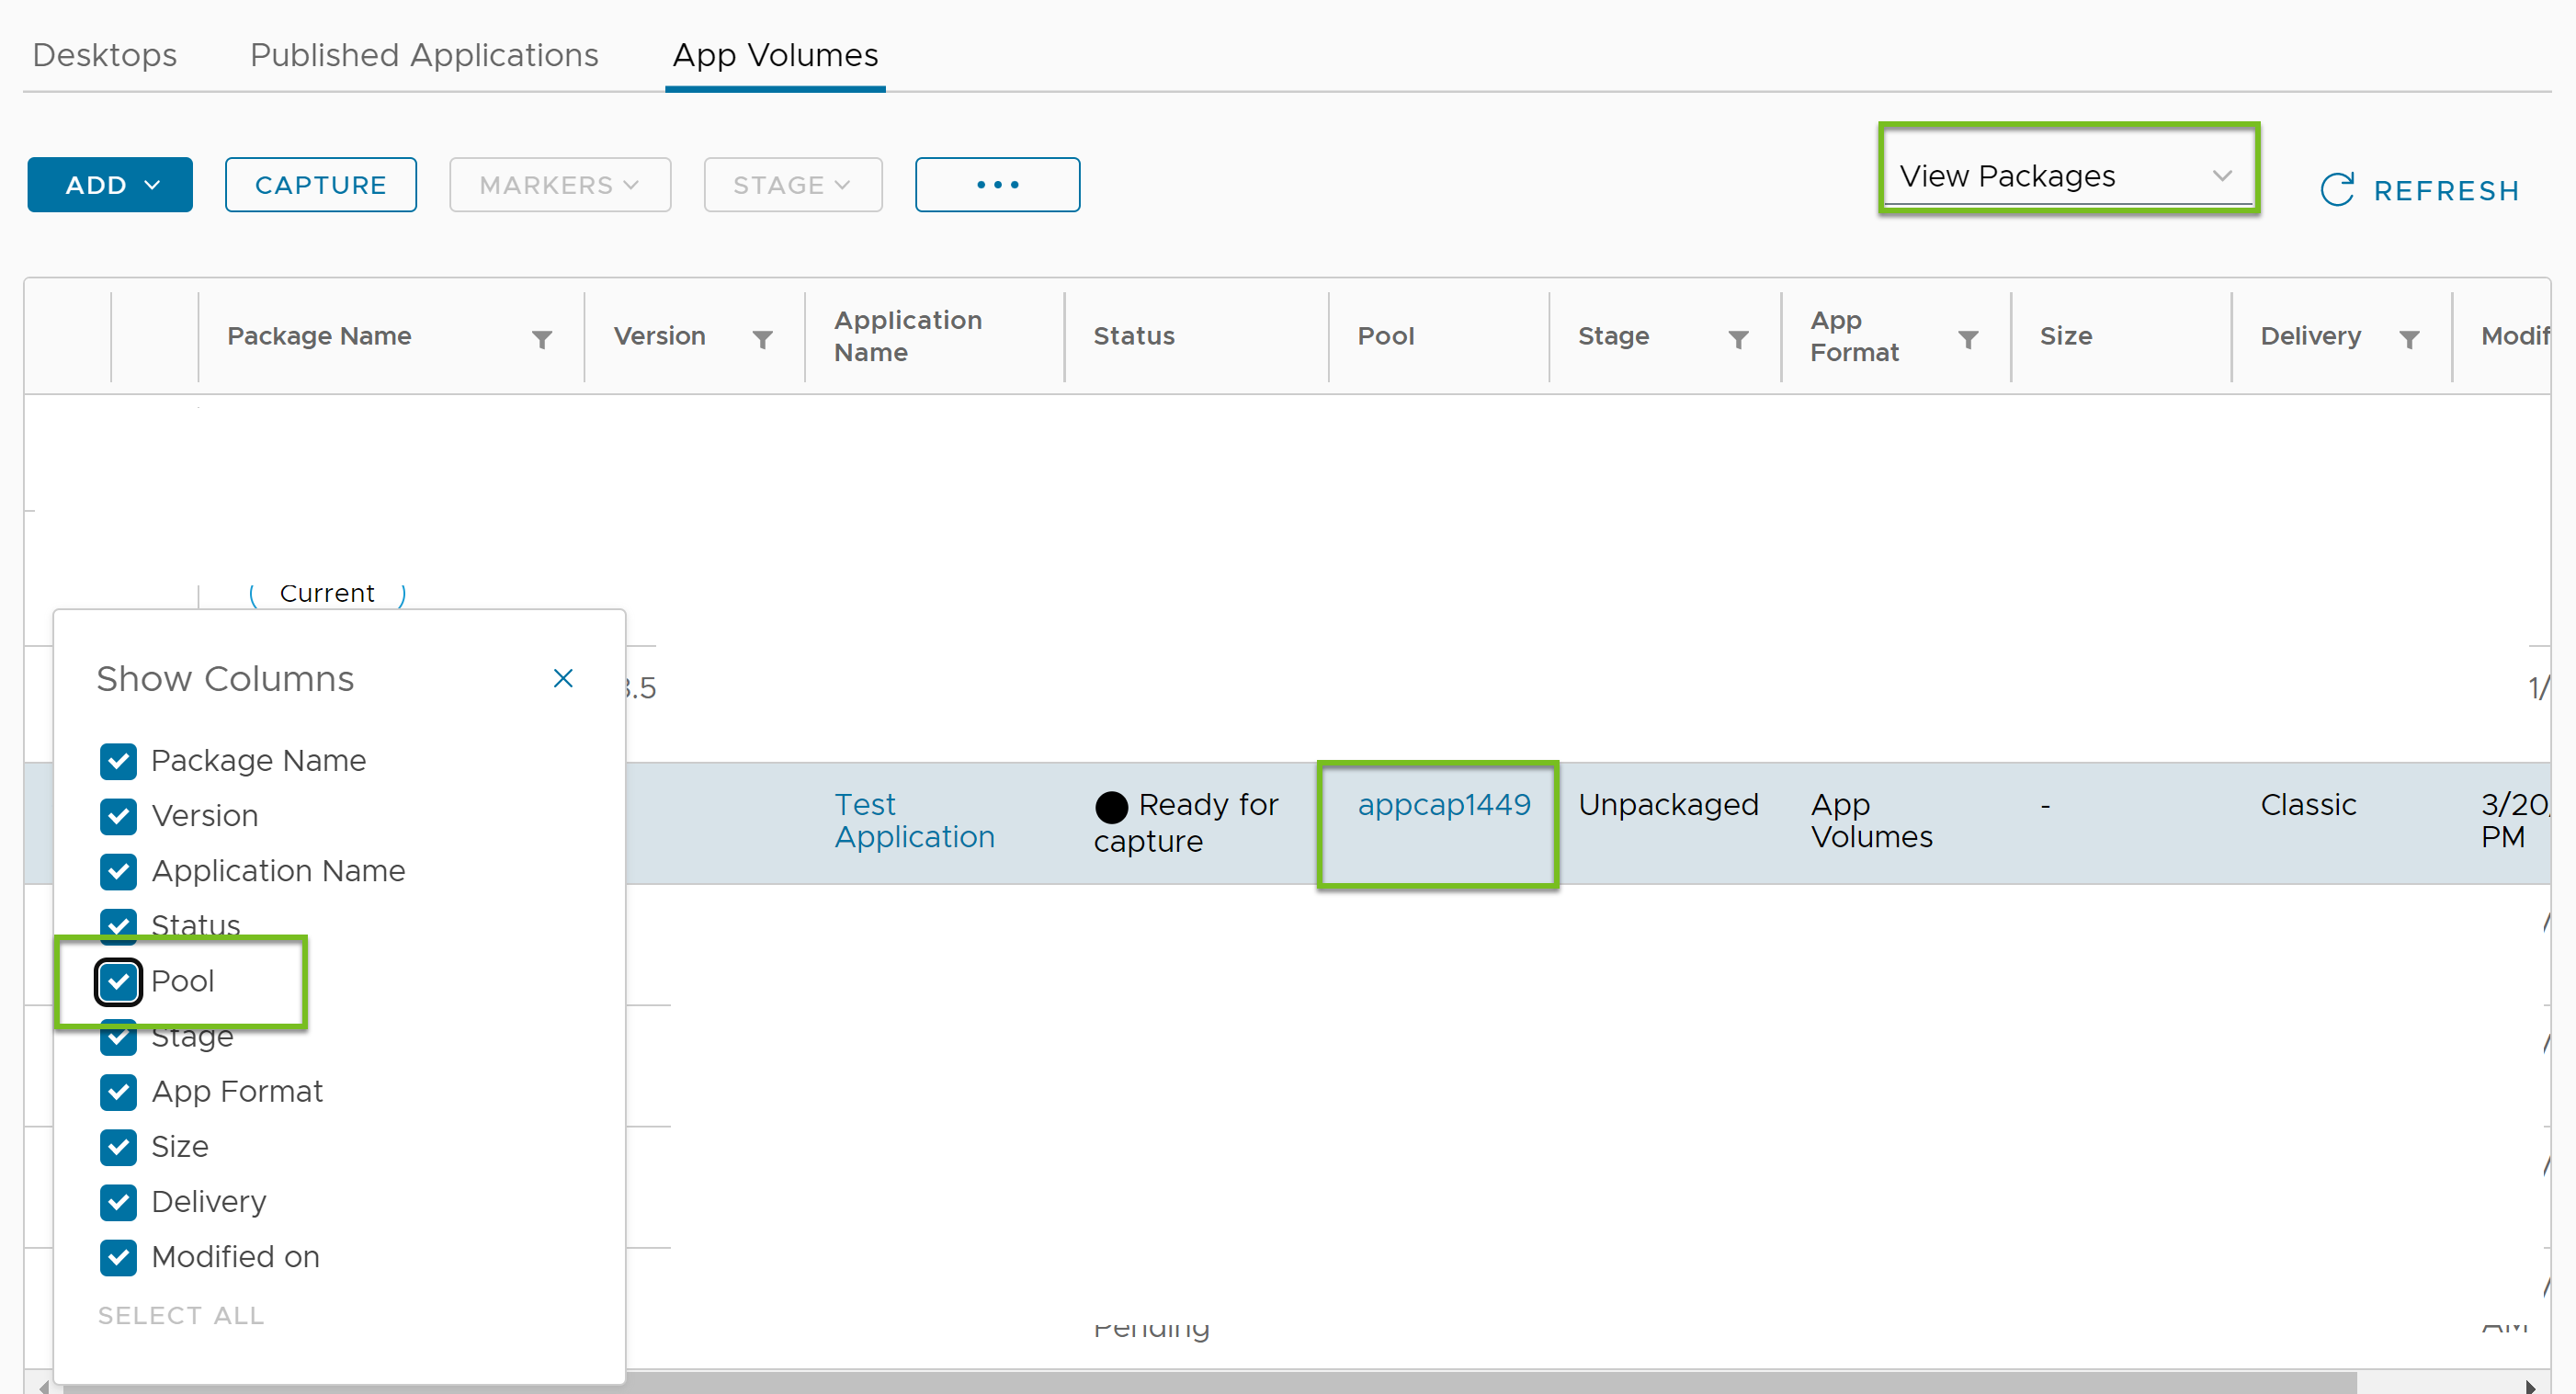
Task: Toggle the Status column checkbox
Action: click(119, 925)
